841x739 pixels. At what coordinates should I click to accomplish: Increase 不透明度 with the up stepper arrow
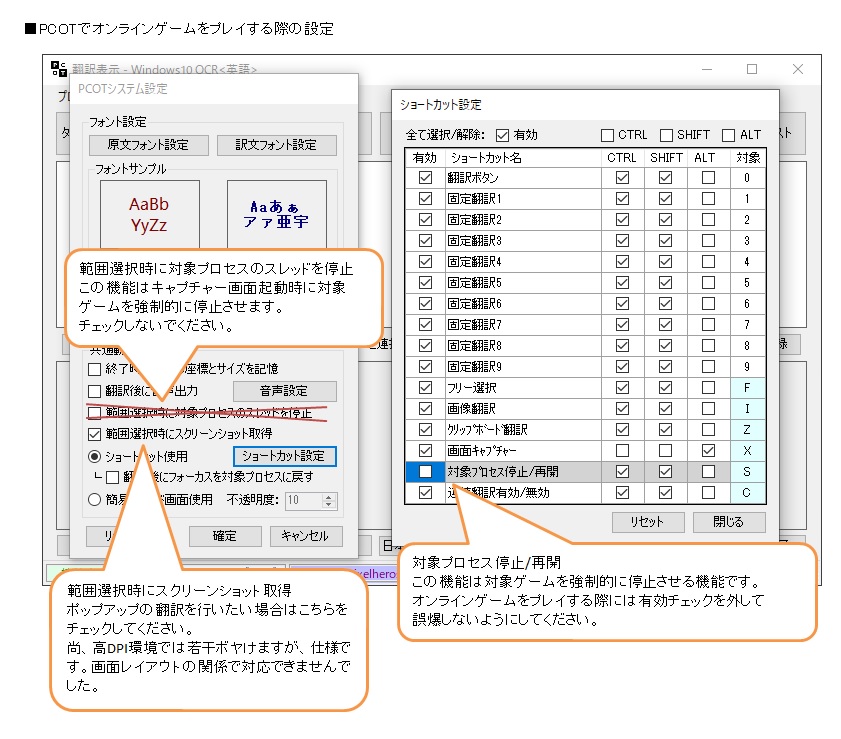pyautogui.click(x=329, y=497)
